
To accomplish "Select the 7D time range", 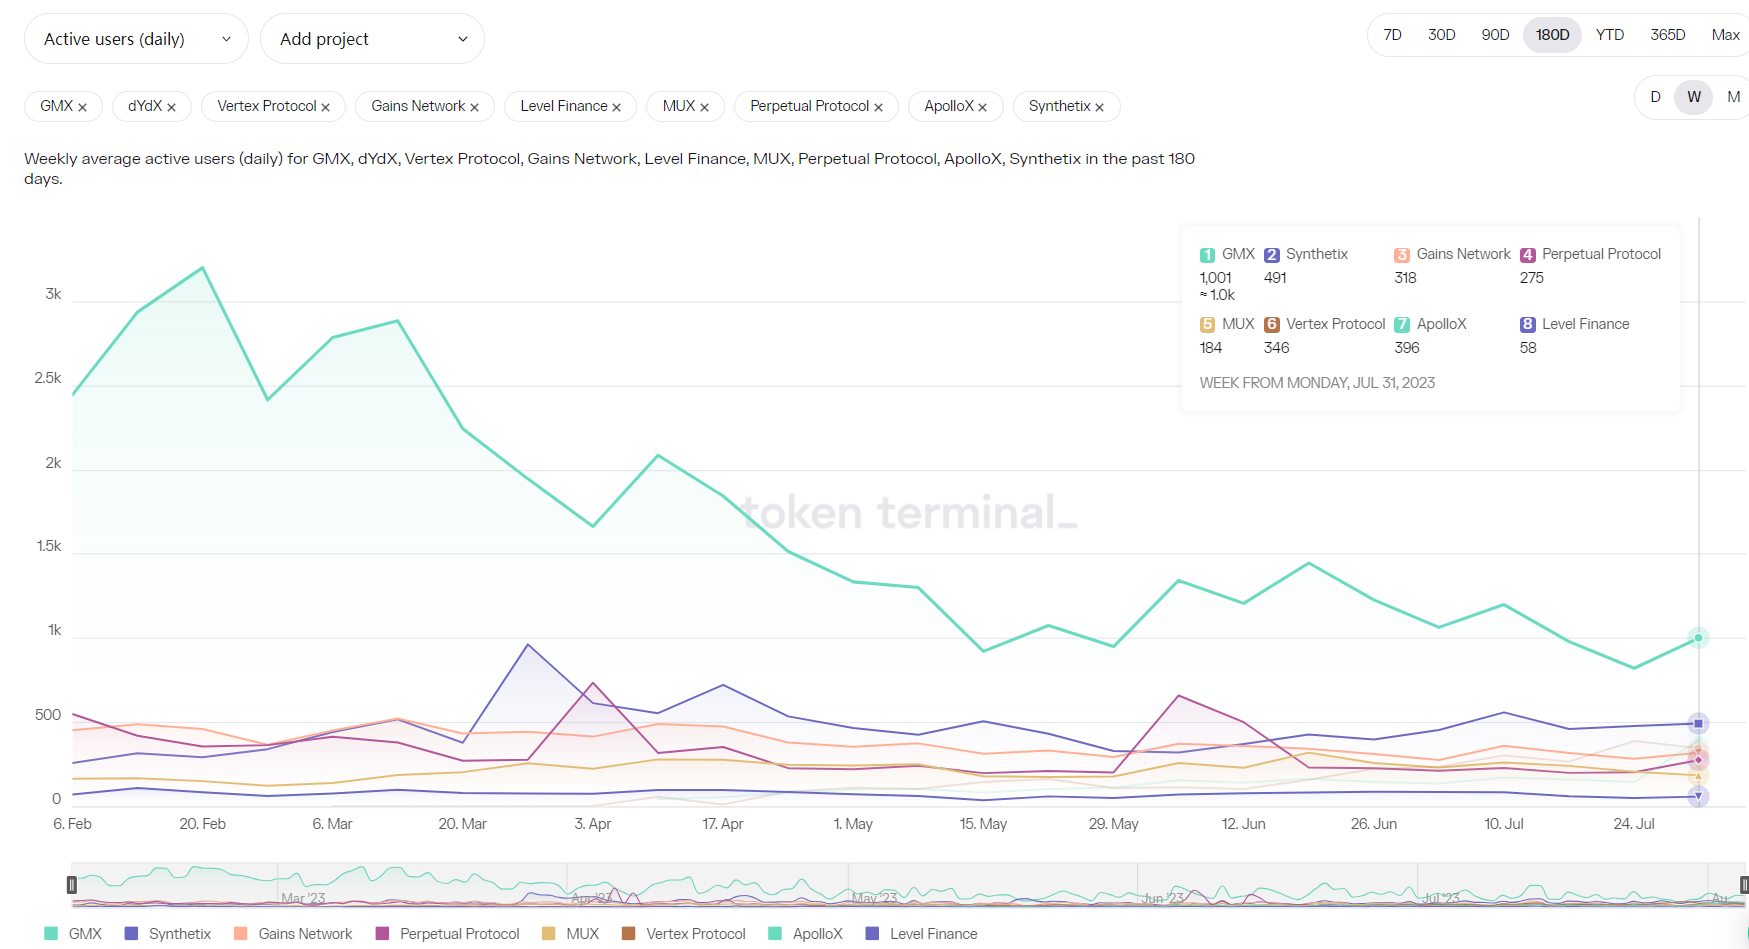I will (x=1392, y=35).
